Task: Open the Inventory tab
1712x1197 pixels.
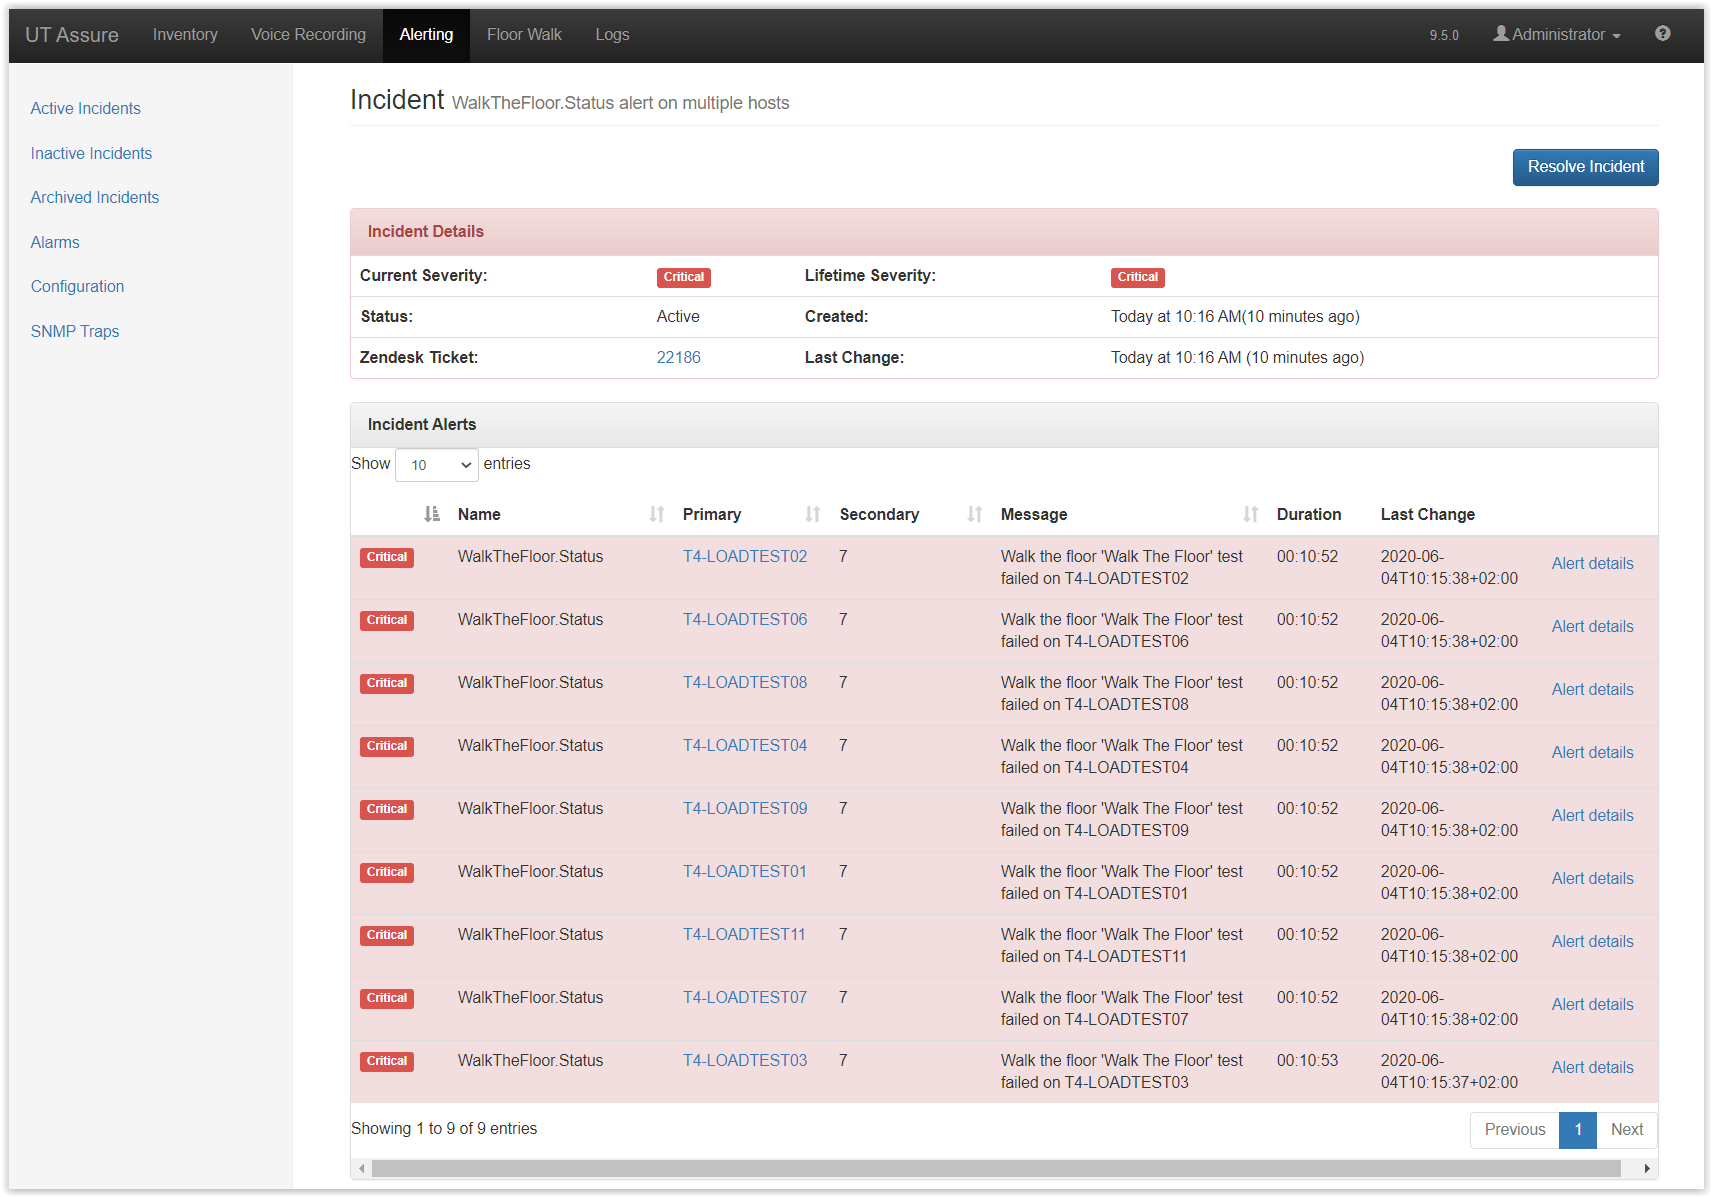Action: click(185, 34)
